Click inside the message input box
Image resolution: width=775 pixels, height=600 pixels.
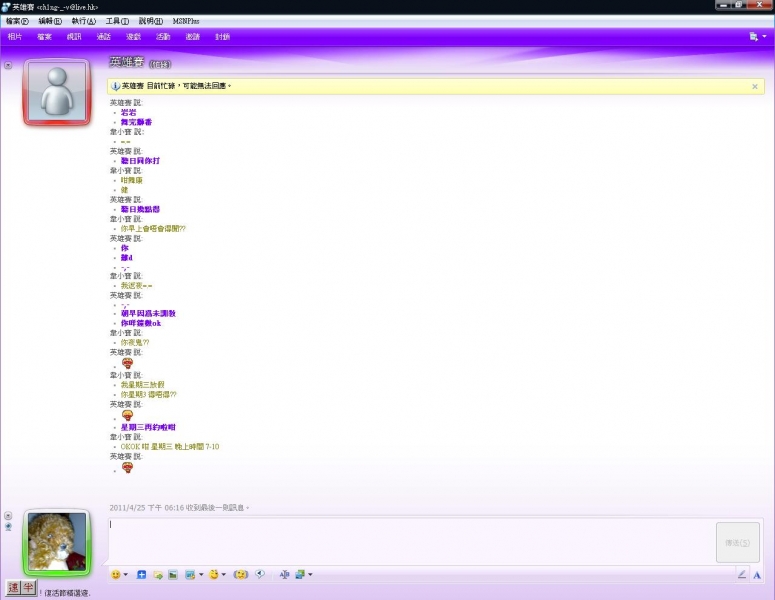pos(410,542)
